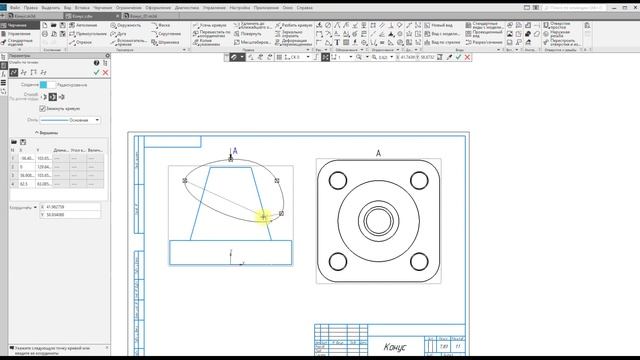
Task: Click green checkmark in quick toolbar
Action: click(458, 58)
